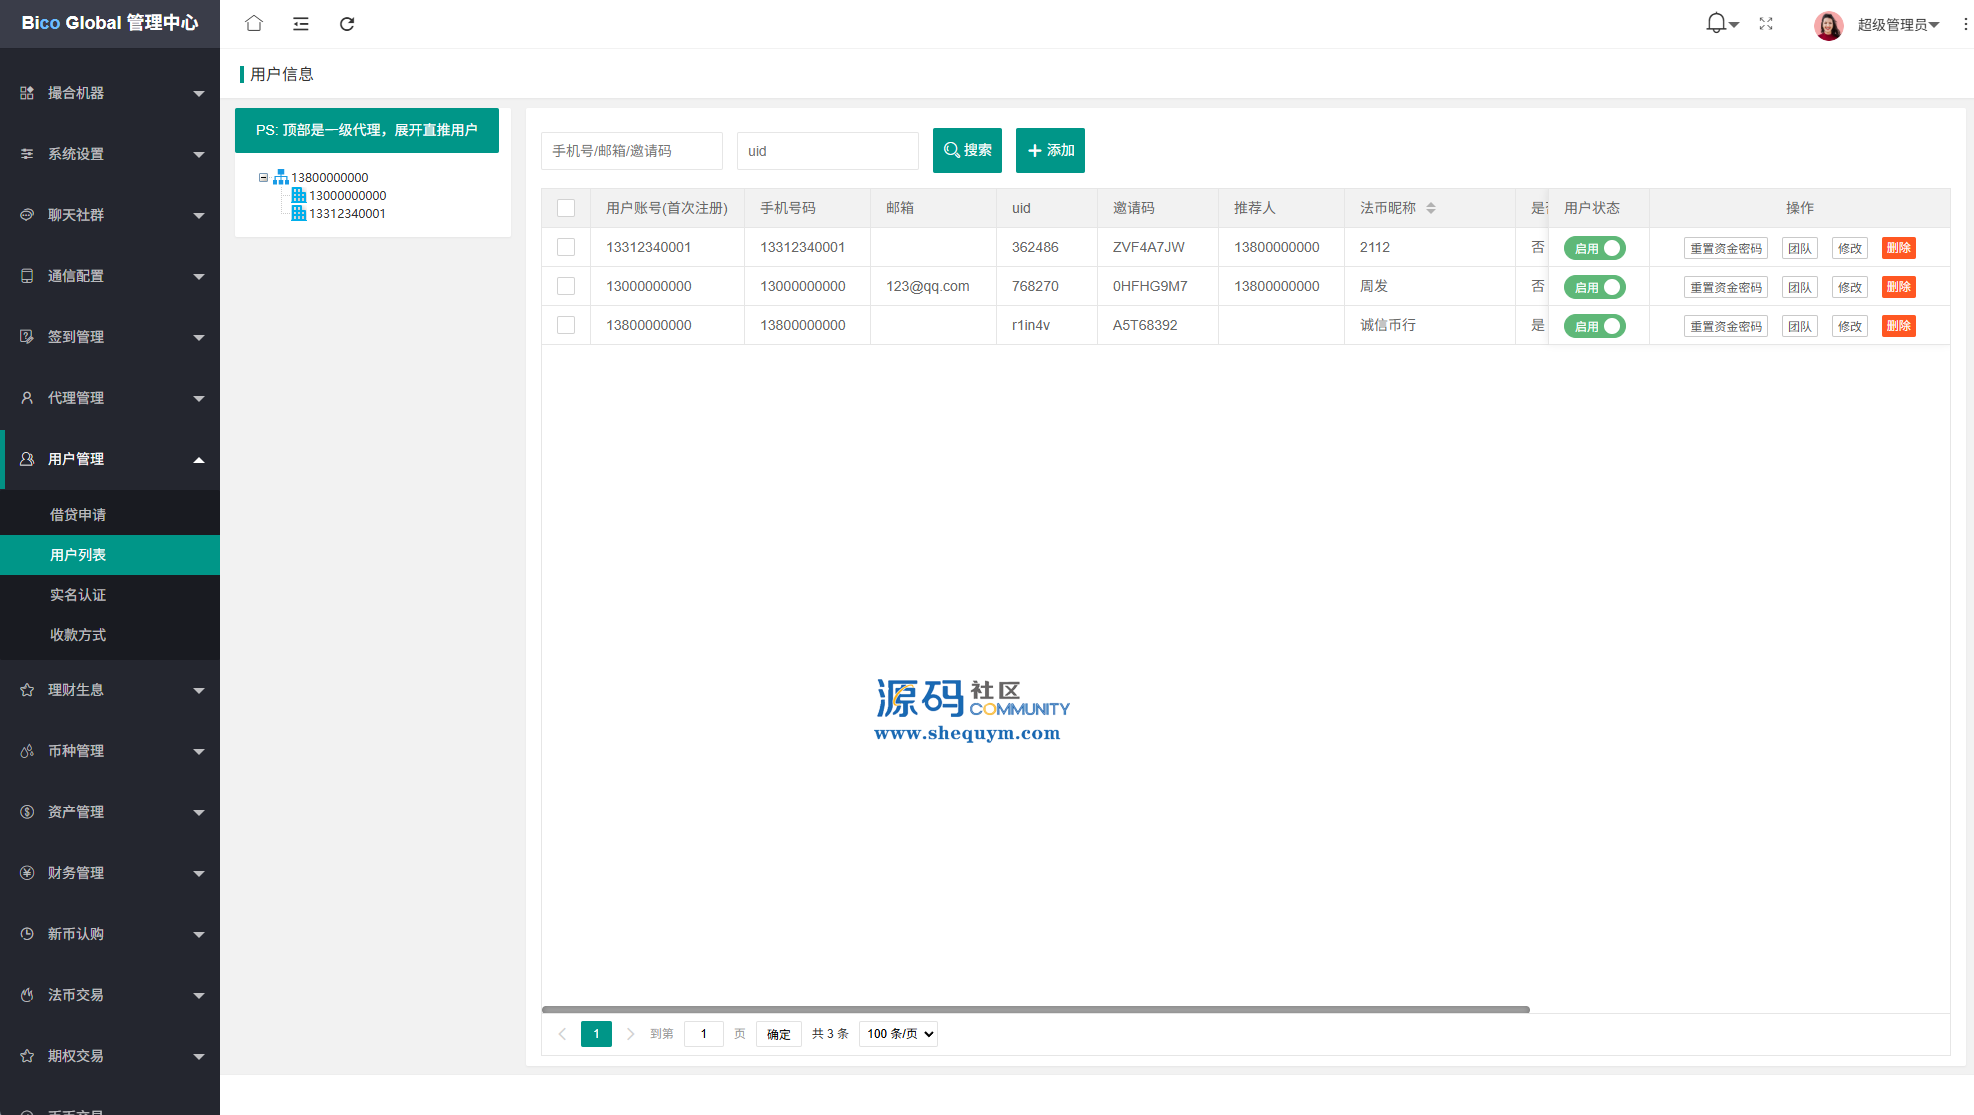
Task: Click the home icon in top toolbar
Action: [254, 23]
